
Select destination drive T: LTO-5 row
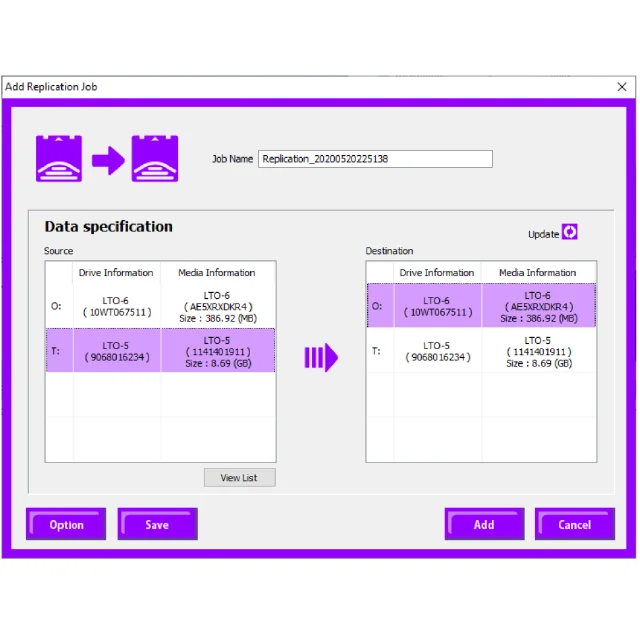tap(481, 351)
